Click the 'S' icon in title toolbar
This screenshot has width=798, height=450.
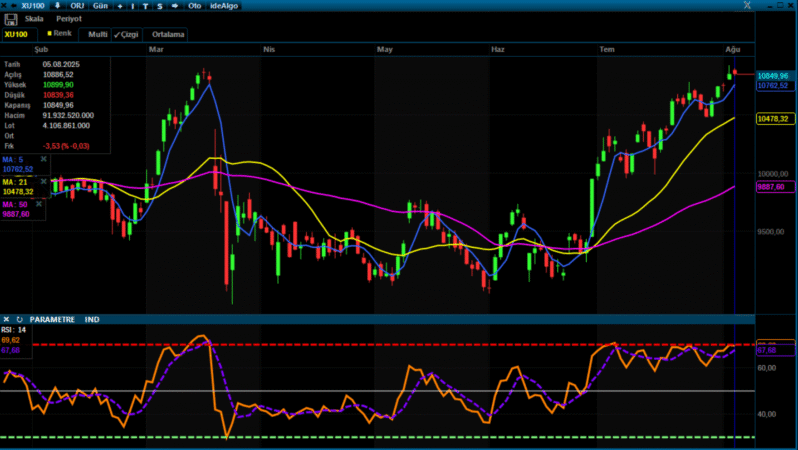160,6
